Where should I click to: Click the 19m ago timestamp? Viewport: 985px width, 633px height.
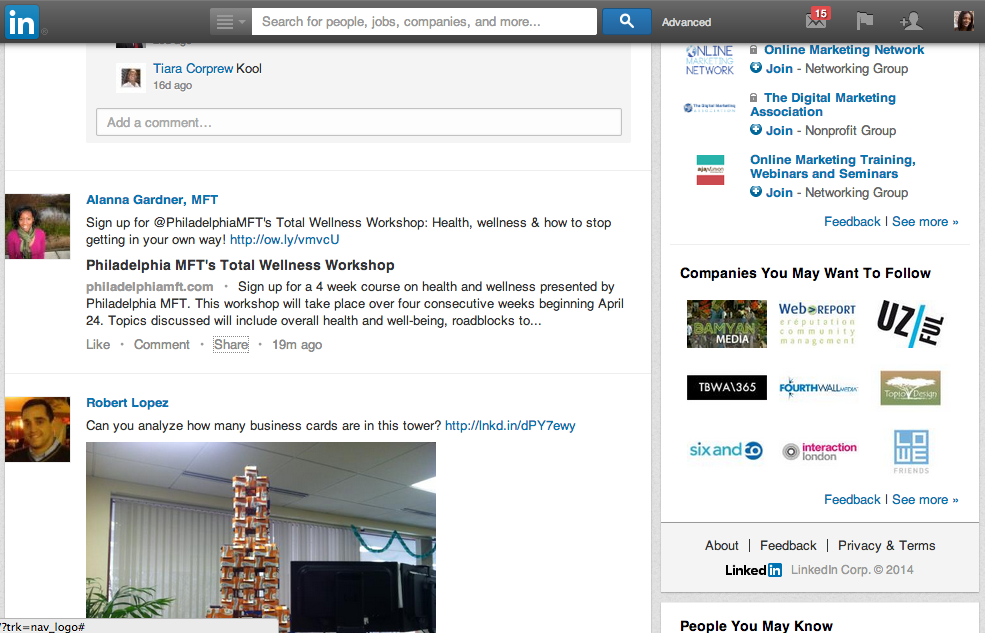click(x=297, y=344)
